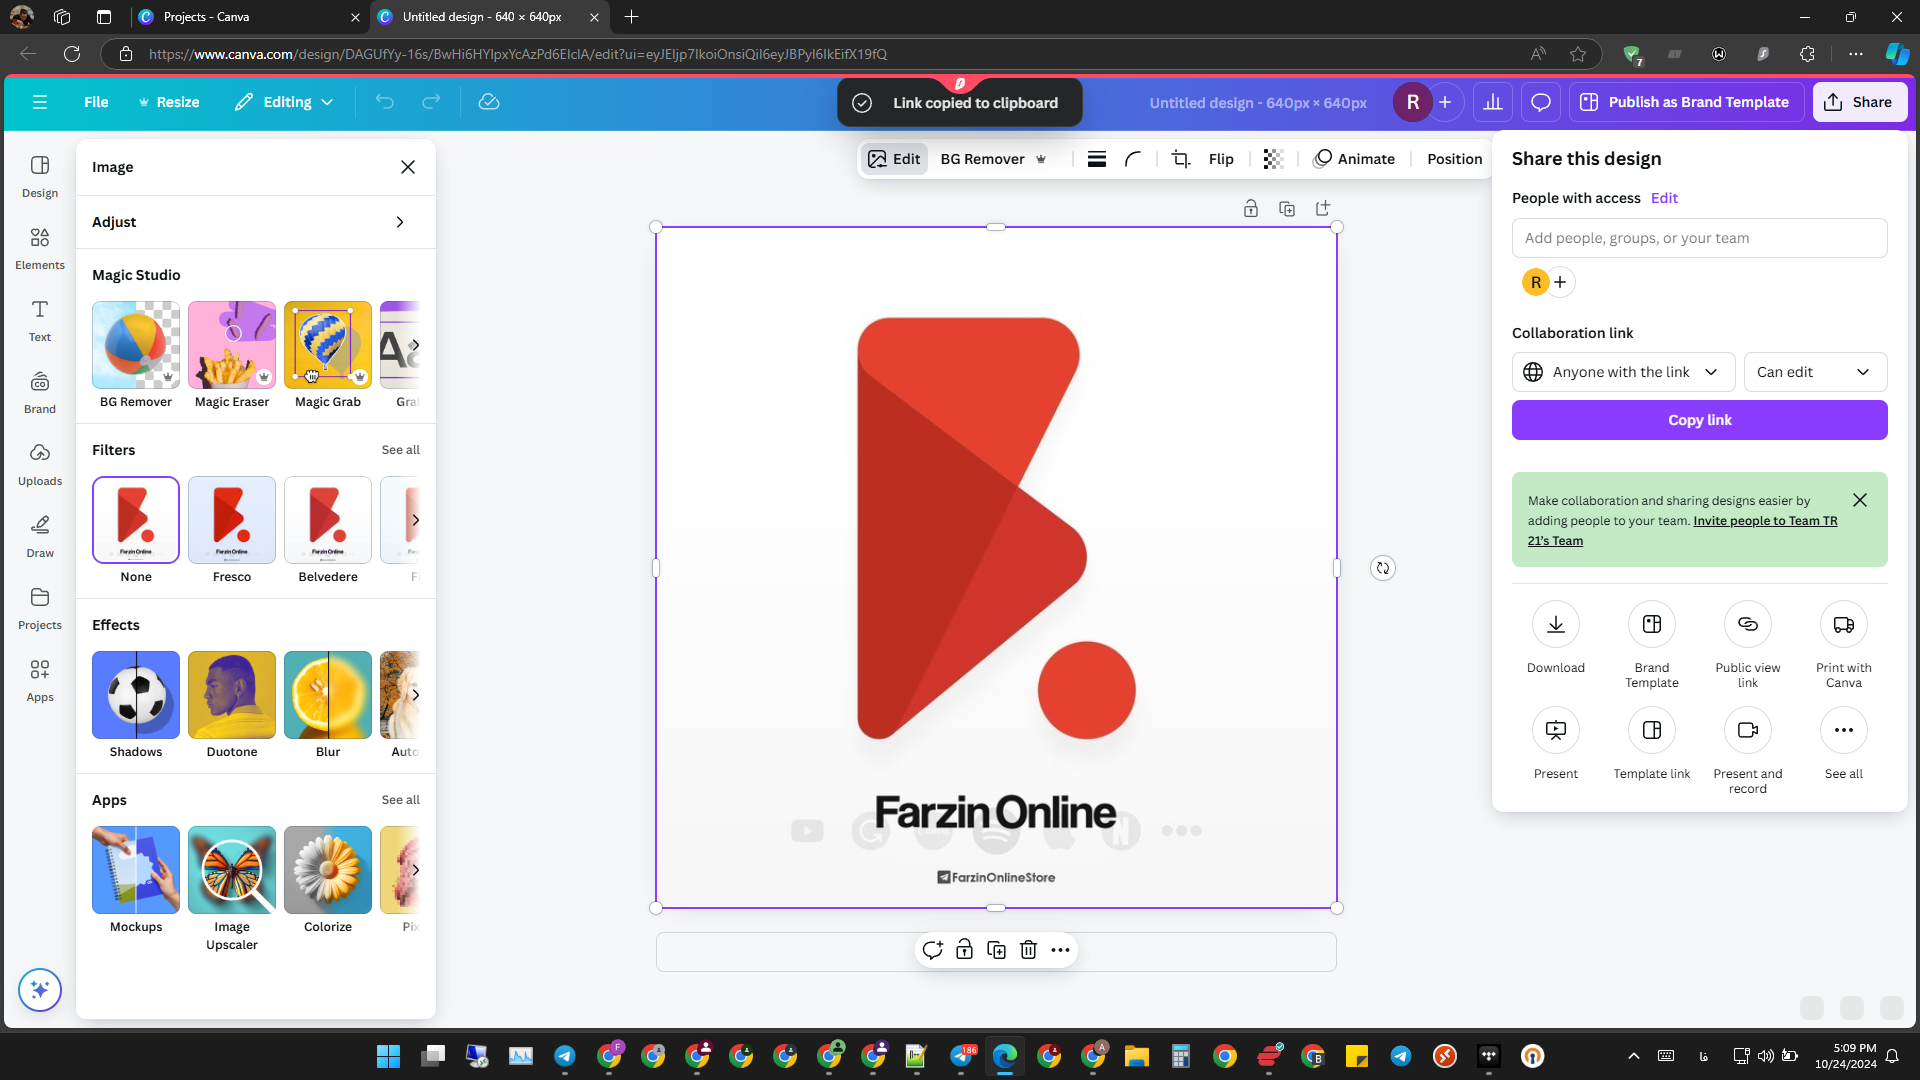Open the Brand kit panel

point(40,392)
